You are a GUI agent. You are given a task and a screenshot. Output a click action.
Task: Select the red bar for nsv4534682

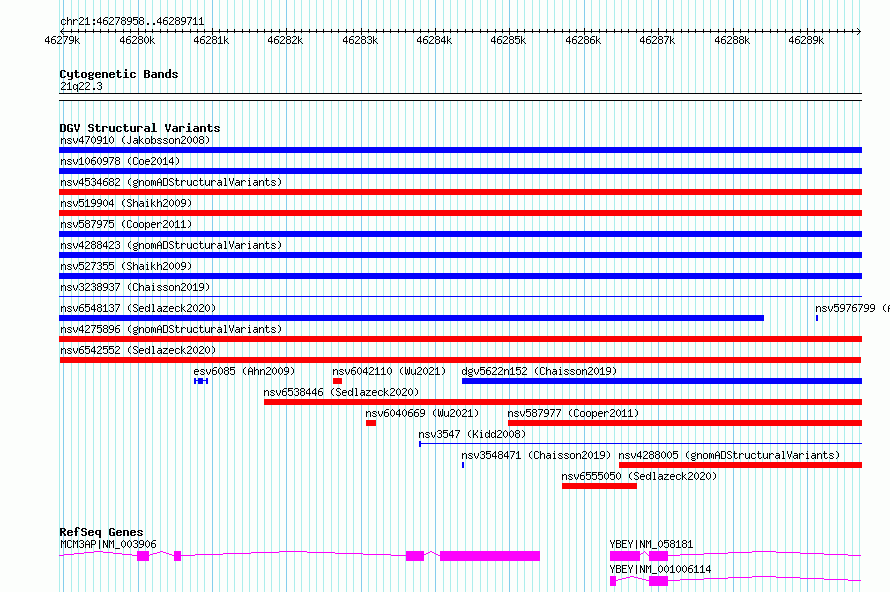point(460,192)
